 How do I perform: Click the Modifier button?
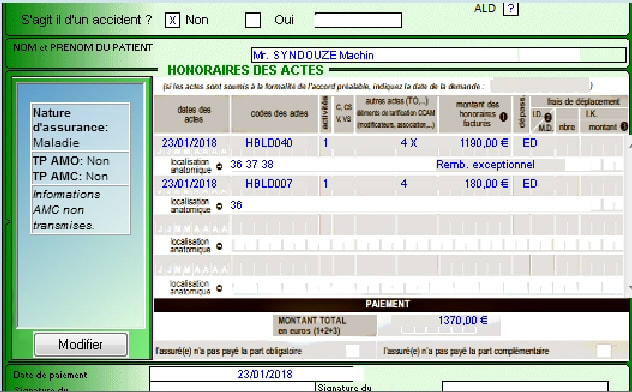(81, 344)
